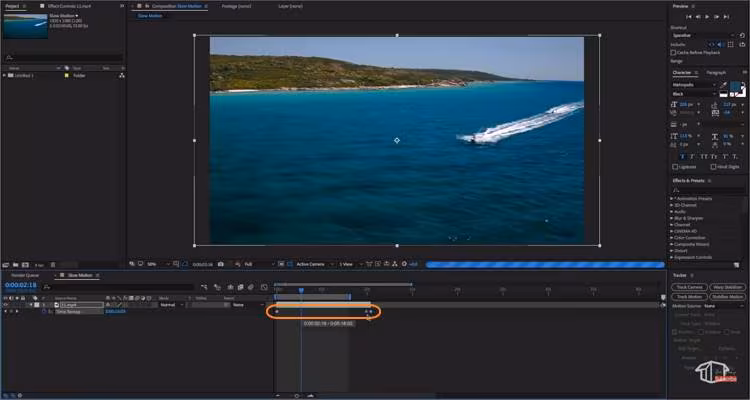Click the Effects & Presets search field
Image resolution: width=750 pixels, height=400 pixels.
(709, 190)
